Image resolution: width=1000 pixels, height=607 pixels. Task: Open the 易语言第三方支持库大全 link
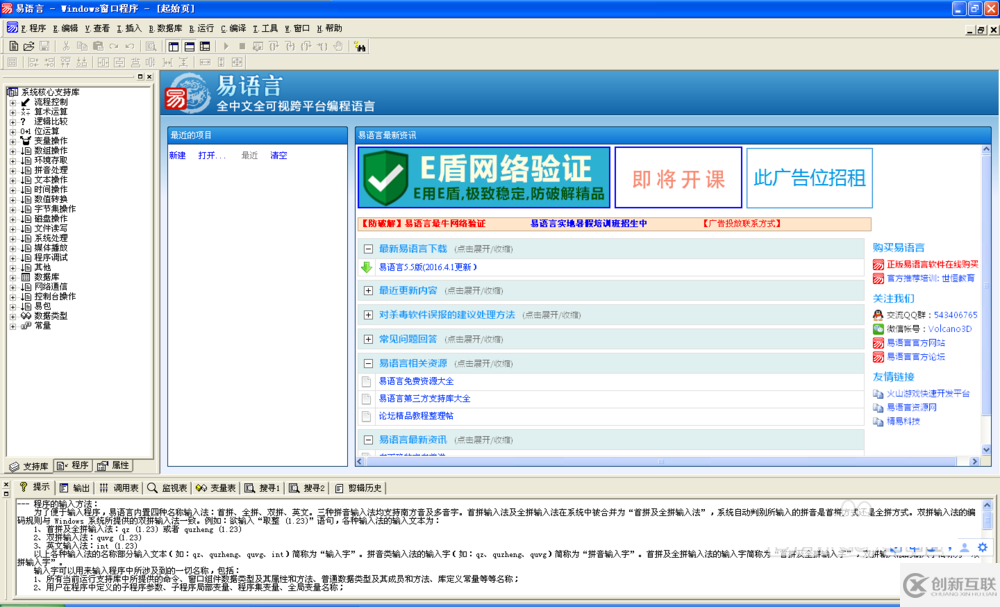tap(425, 399)
